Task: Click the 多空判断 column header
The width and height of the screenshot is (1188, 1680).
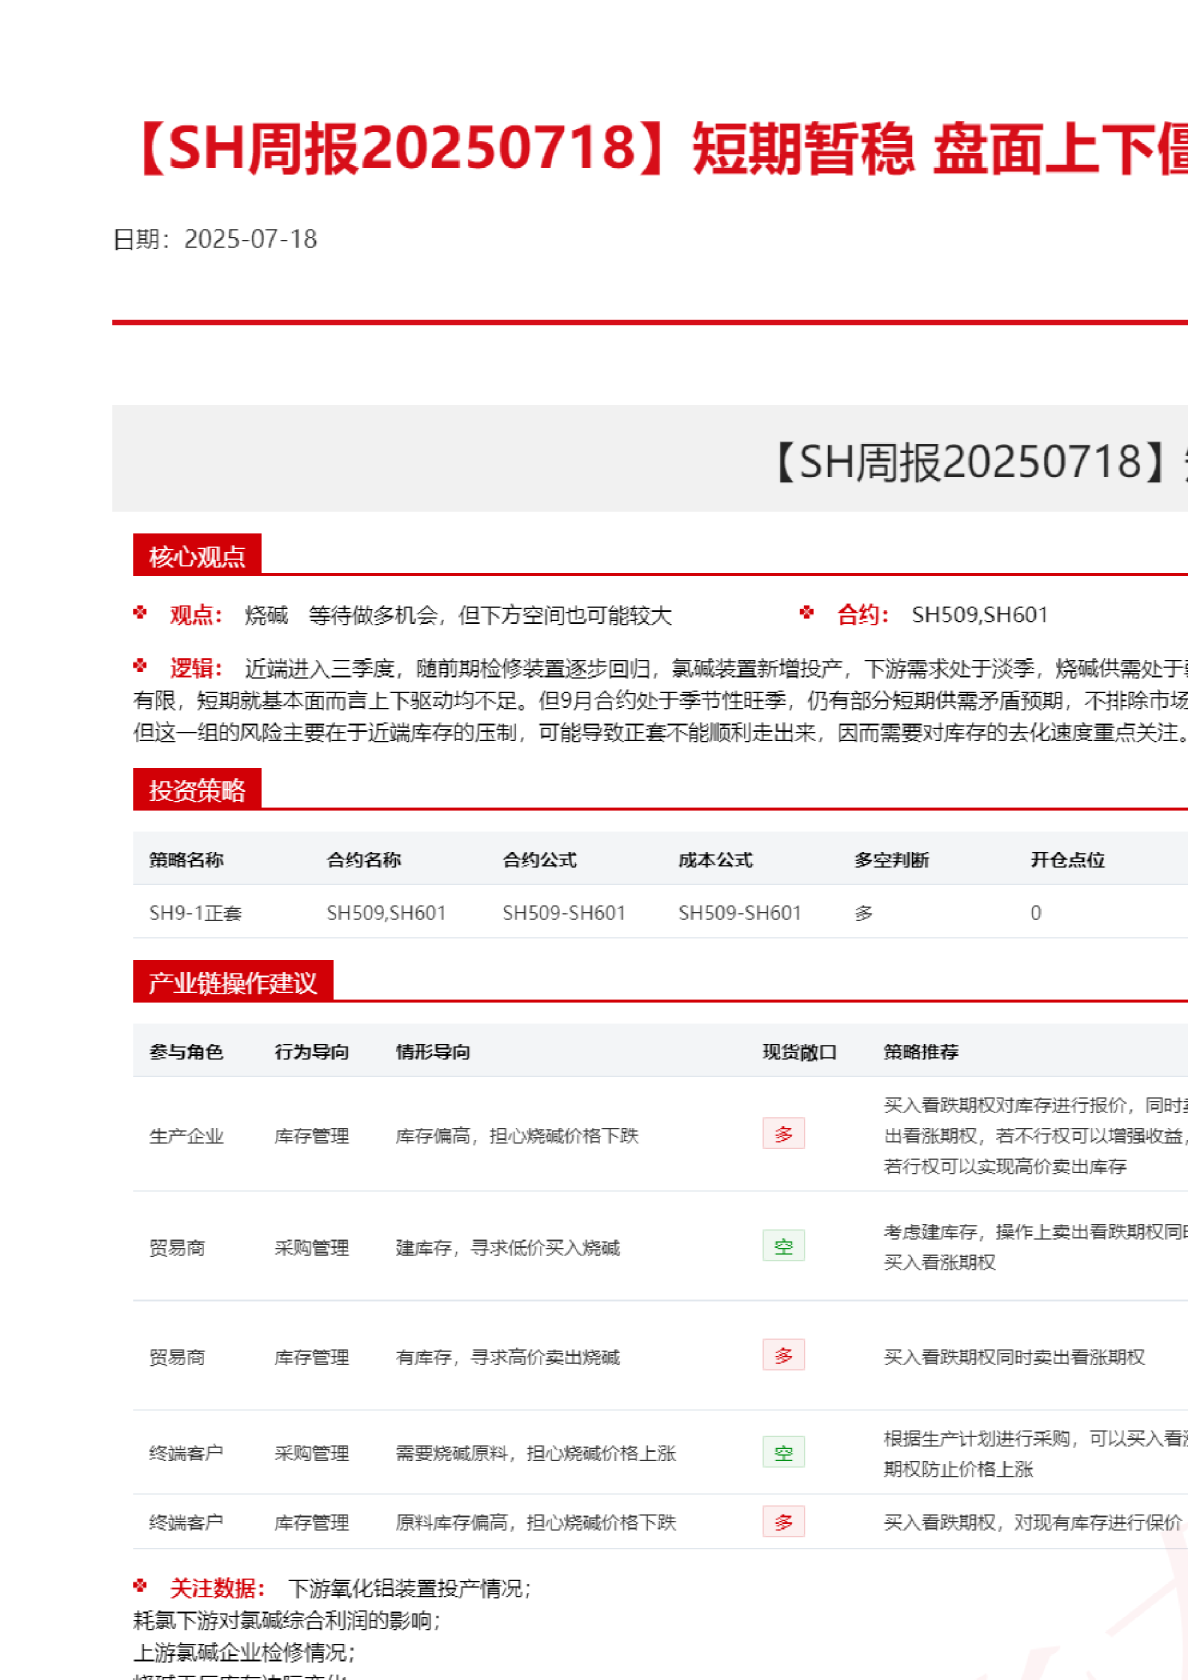Action: [x=891, y=860]
